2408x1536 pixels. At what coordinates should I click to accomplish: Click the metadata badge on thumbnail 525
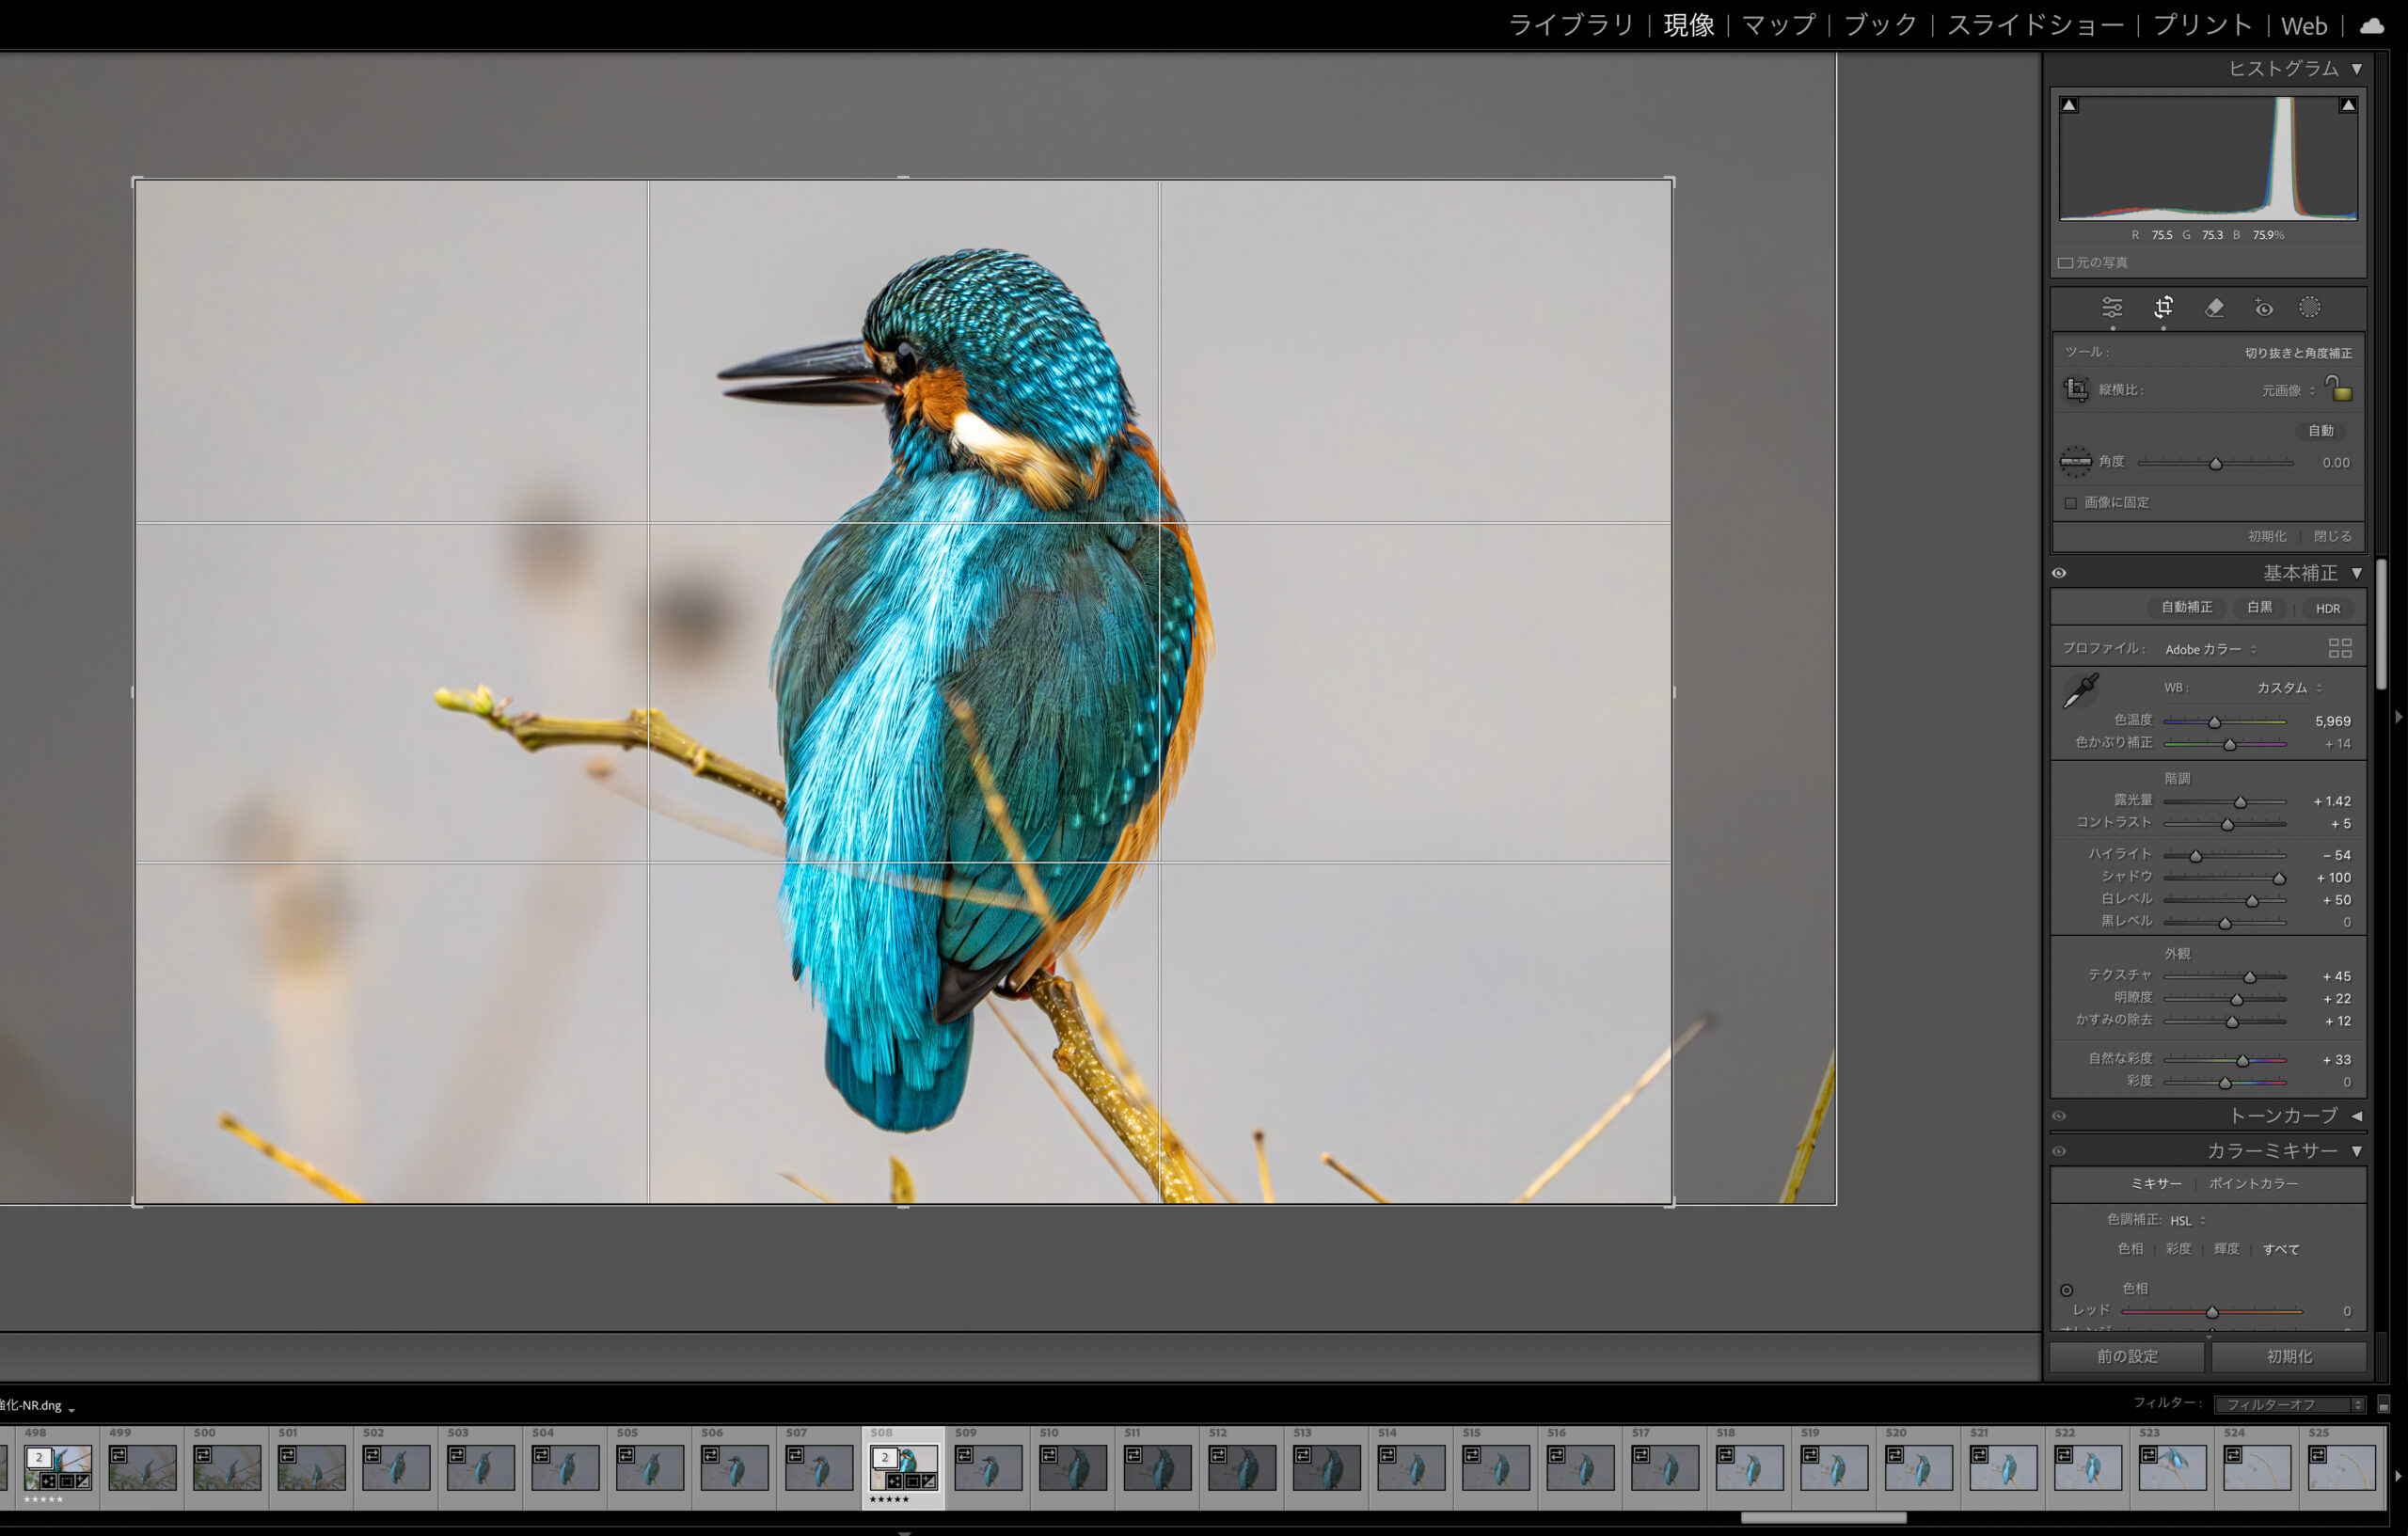tap(2317, 1454)
